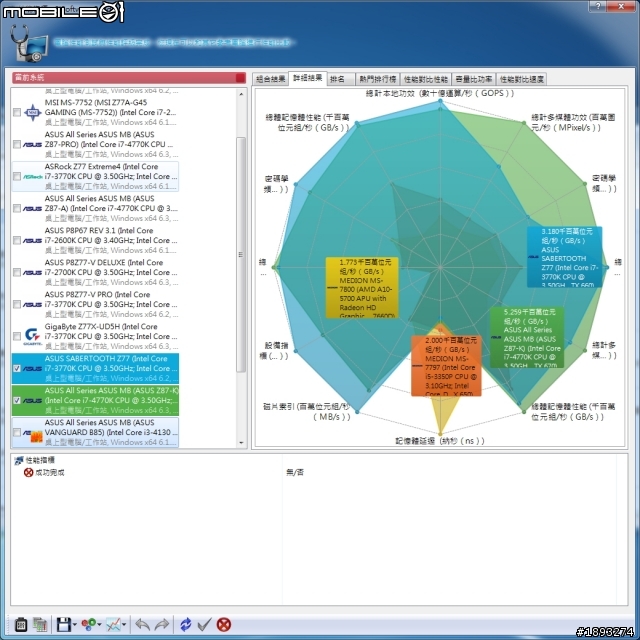Click the system list scroll down arrow
The width and height of the screenshot is (640, 640).
click(241, 442)
